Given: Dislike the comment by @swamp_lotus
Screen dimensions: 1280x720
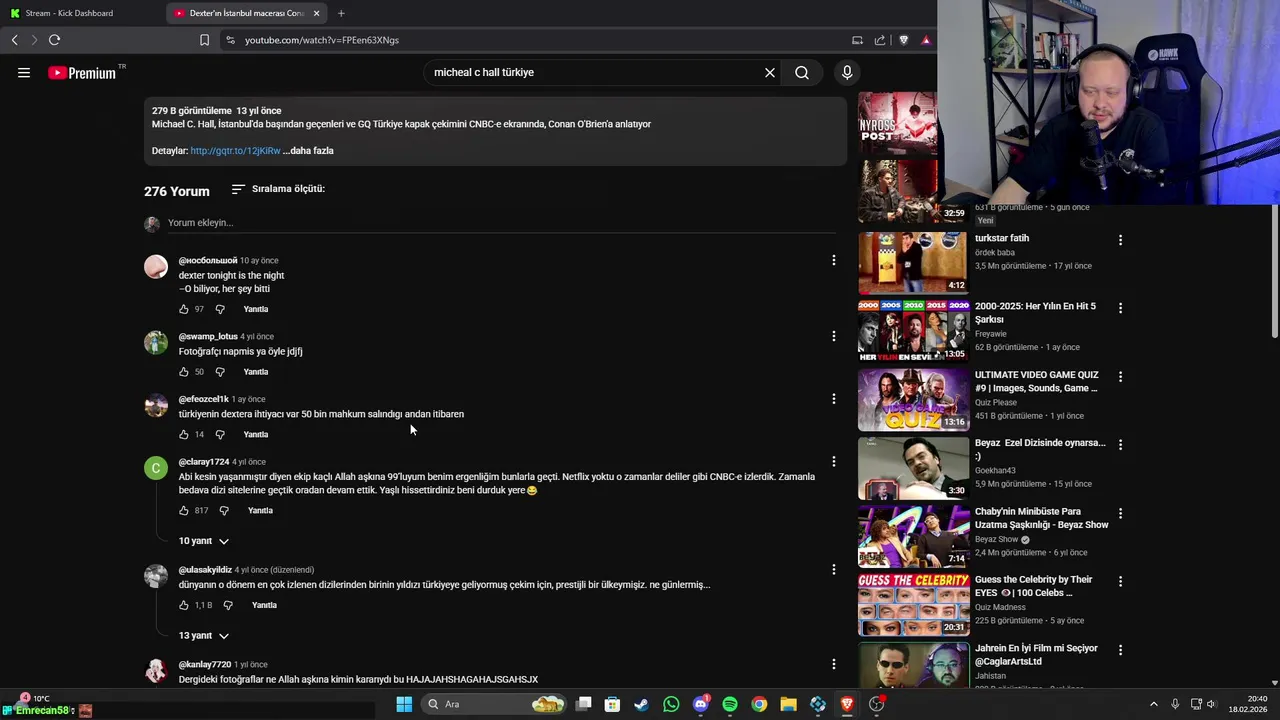Looking at the screenshot, I should (220, 372).
